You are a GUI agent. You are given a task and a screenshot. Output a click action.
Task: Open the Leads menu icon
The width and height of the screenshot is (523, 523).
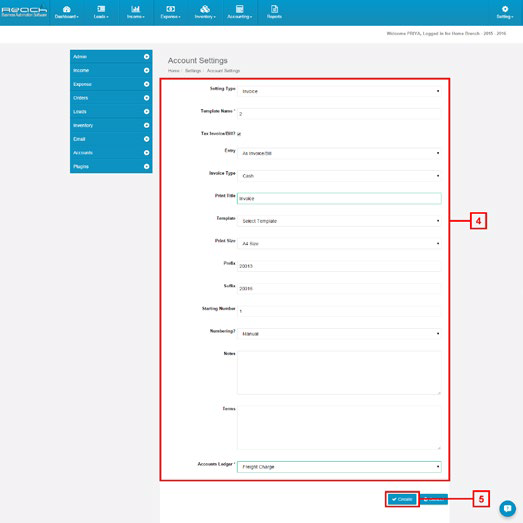point(101,9)
